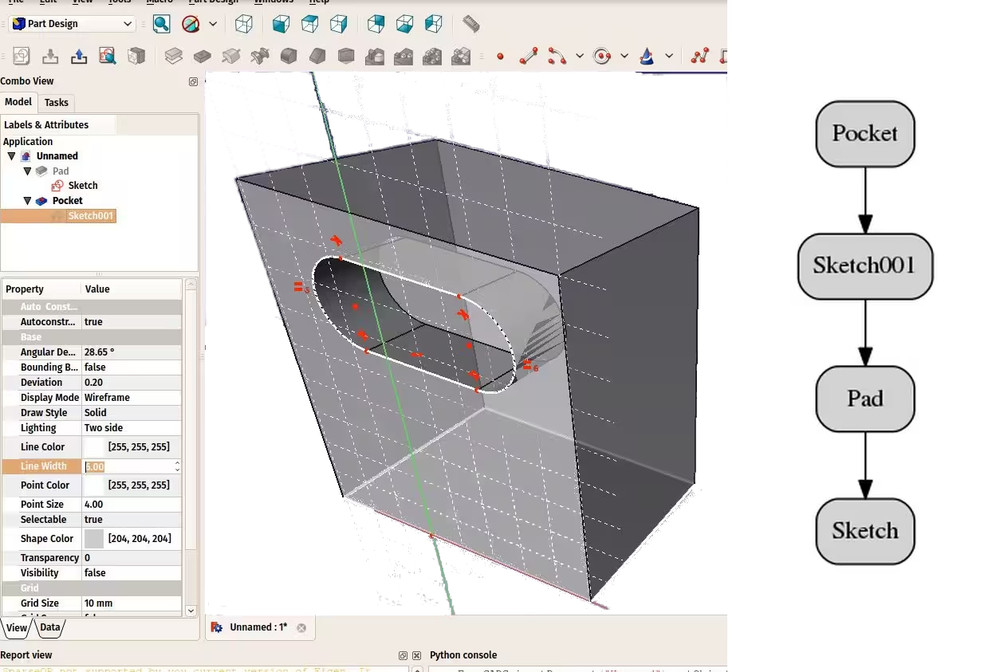Select the isometric view cube icon

tap(243, 23)
